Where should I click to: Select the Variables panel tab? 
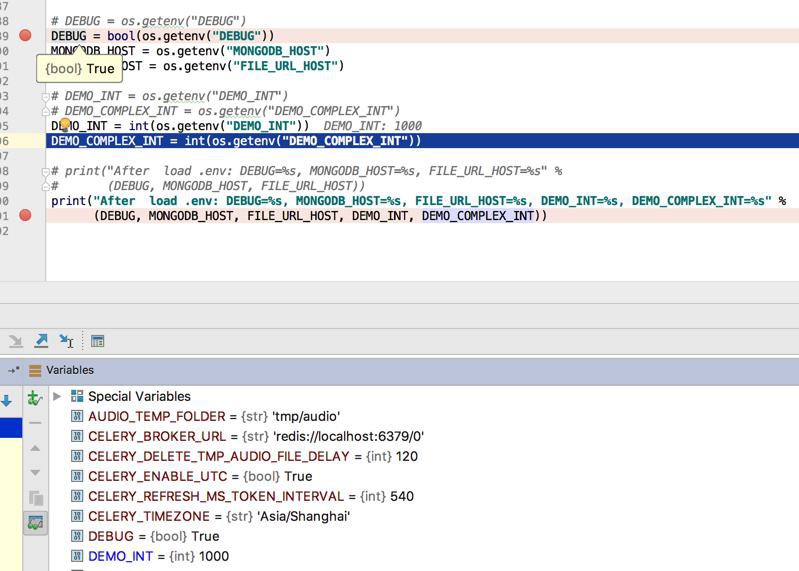pyautogui.click(x=62, y=370)
